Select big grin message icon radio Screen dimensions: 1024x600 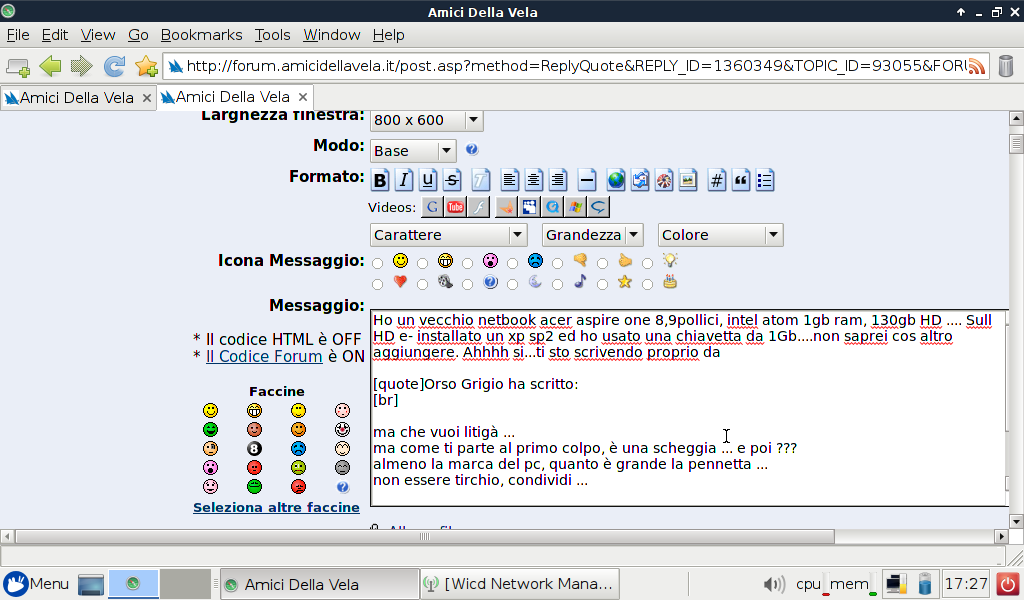pos(423,264)
